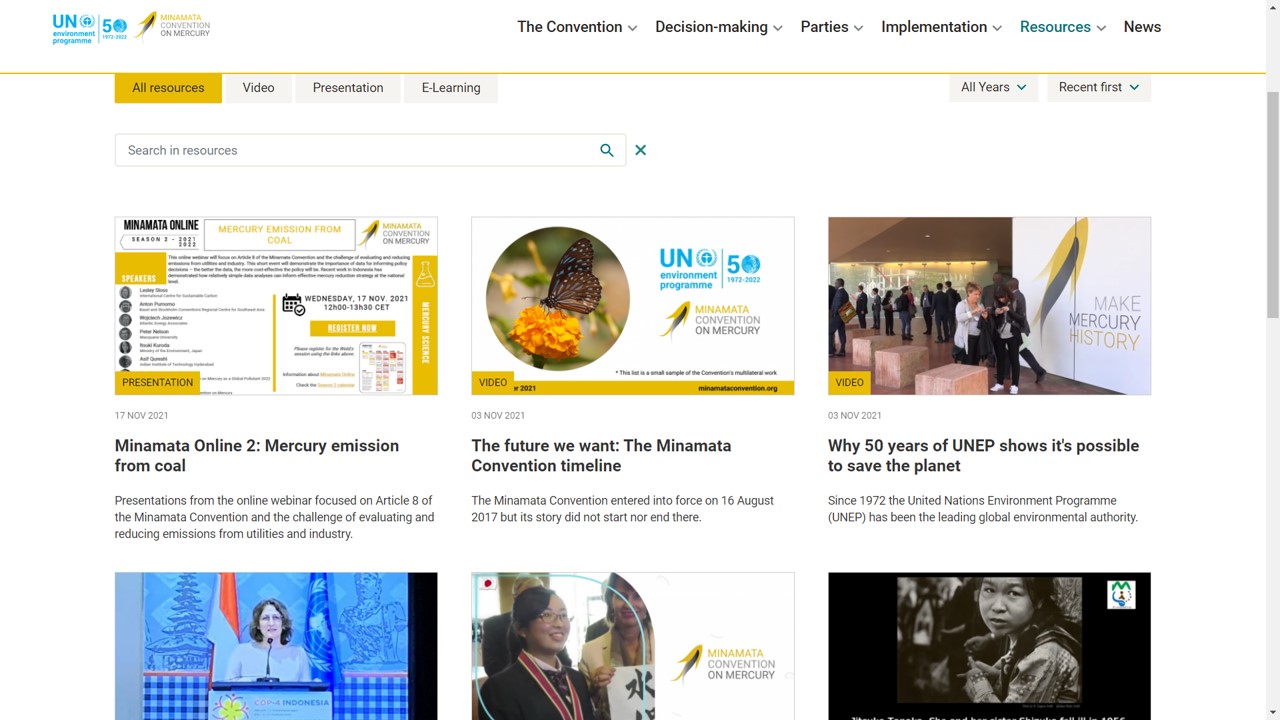Screen dimensions: 1280x720
Task: Open 'Minamata Online 2: Mercury emission from coal'
Action: click(257, 456)
